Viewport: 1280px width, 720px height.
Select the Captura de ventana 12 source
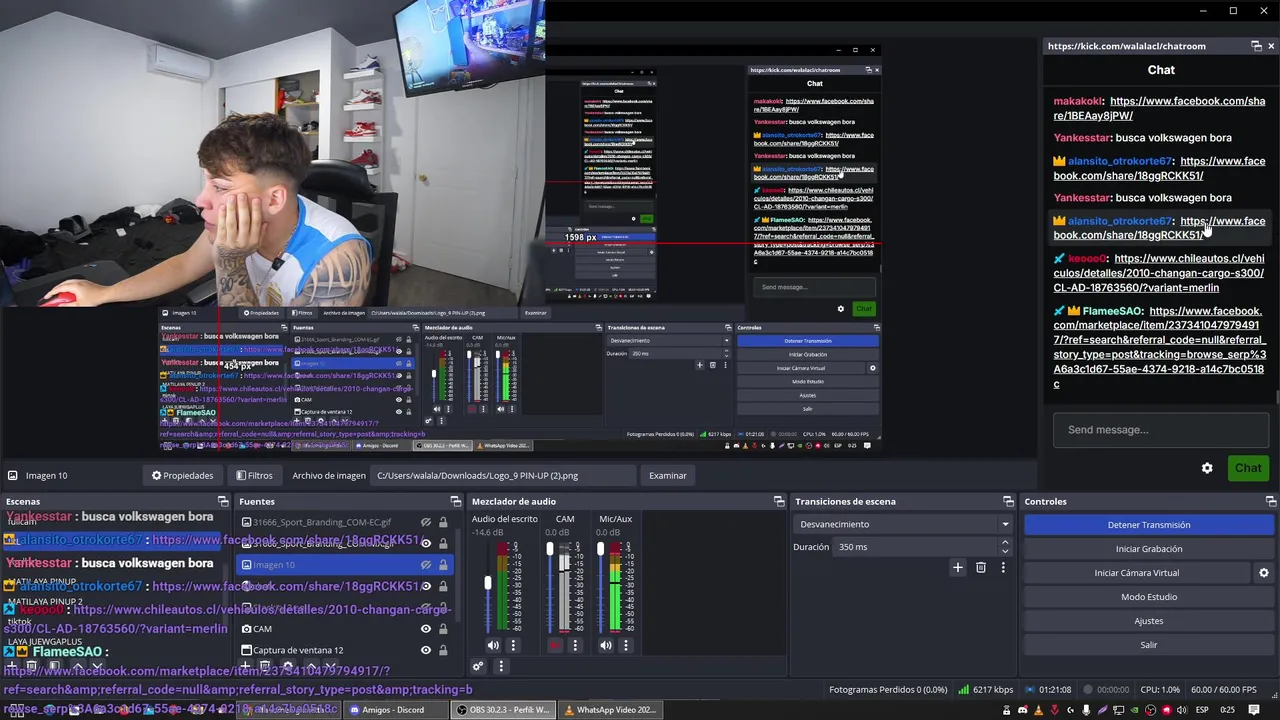345,650
